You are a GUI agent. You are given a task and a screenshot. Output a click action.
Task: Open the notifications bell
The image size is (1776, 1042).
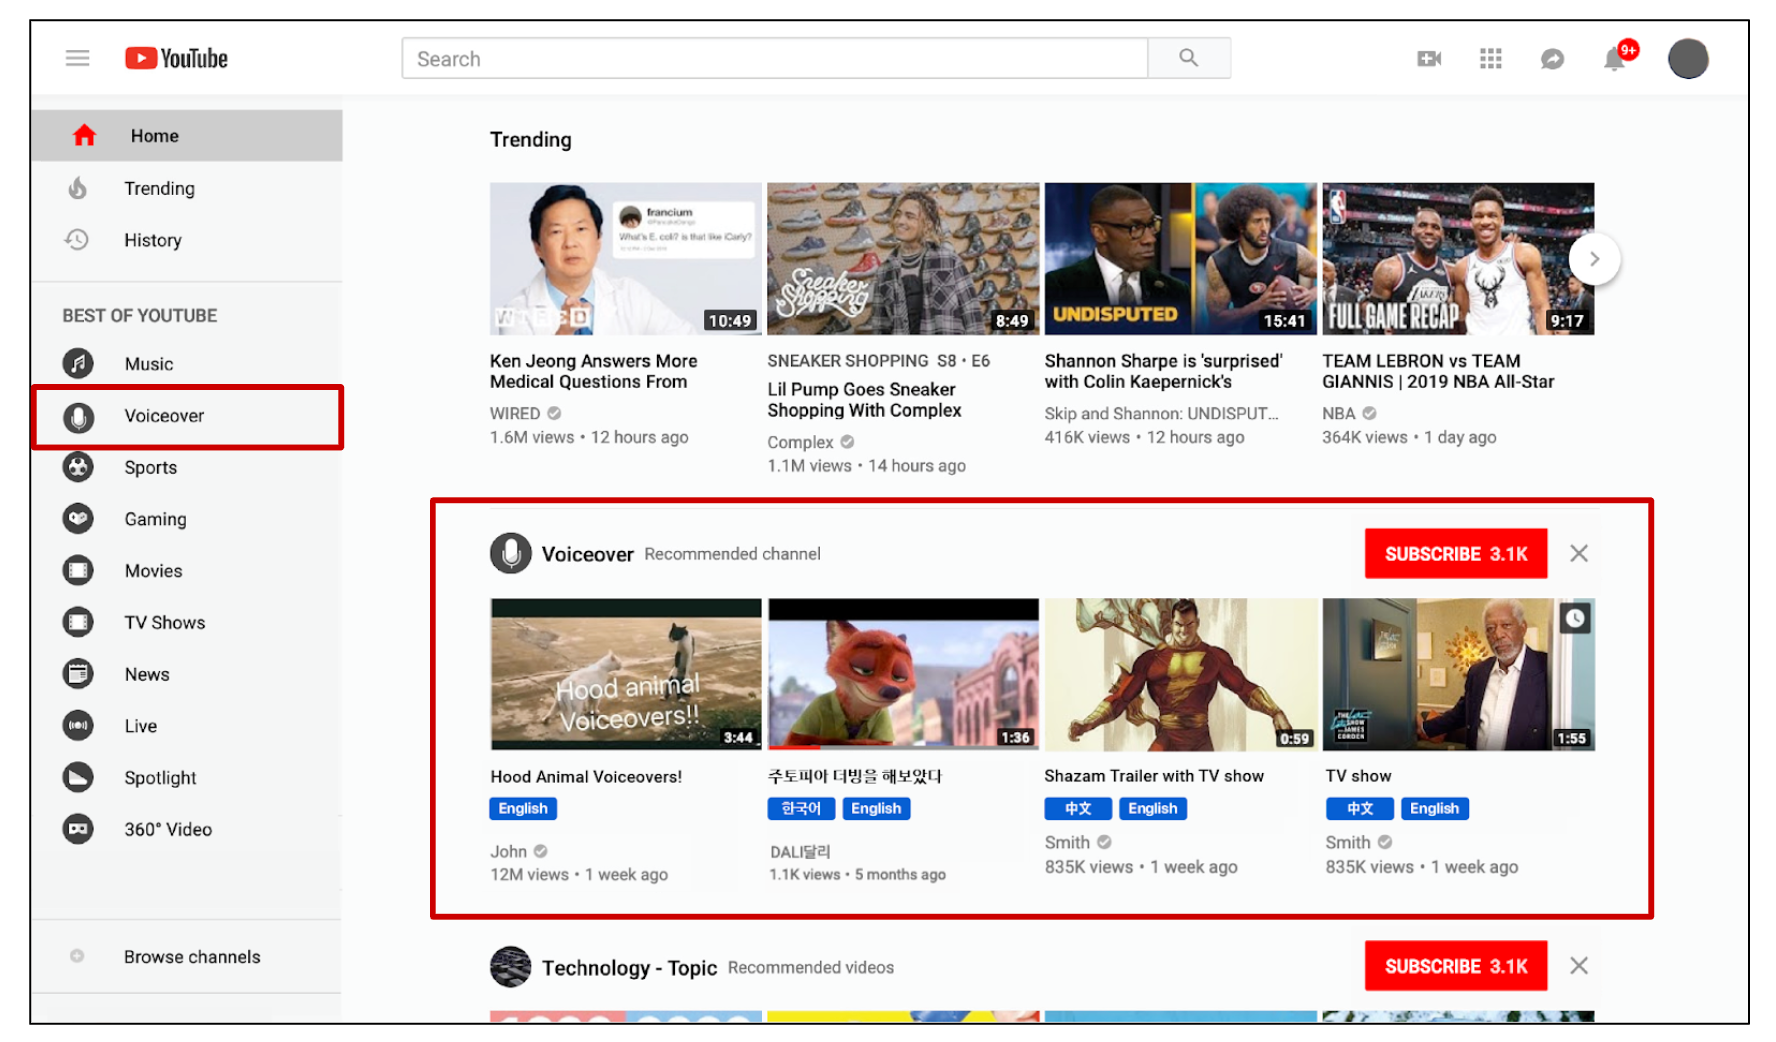(1614, 59)
